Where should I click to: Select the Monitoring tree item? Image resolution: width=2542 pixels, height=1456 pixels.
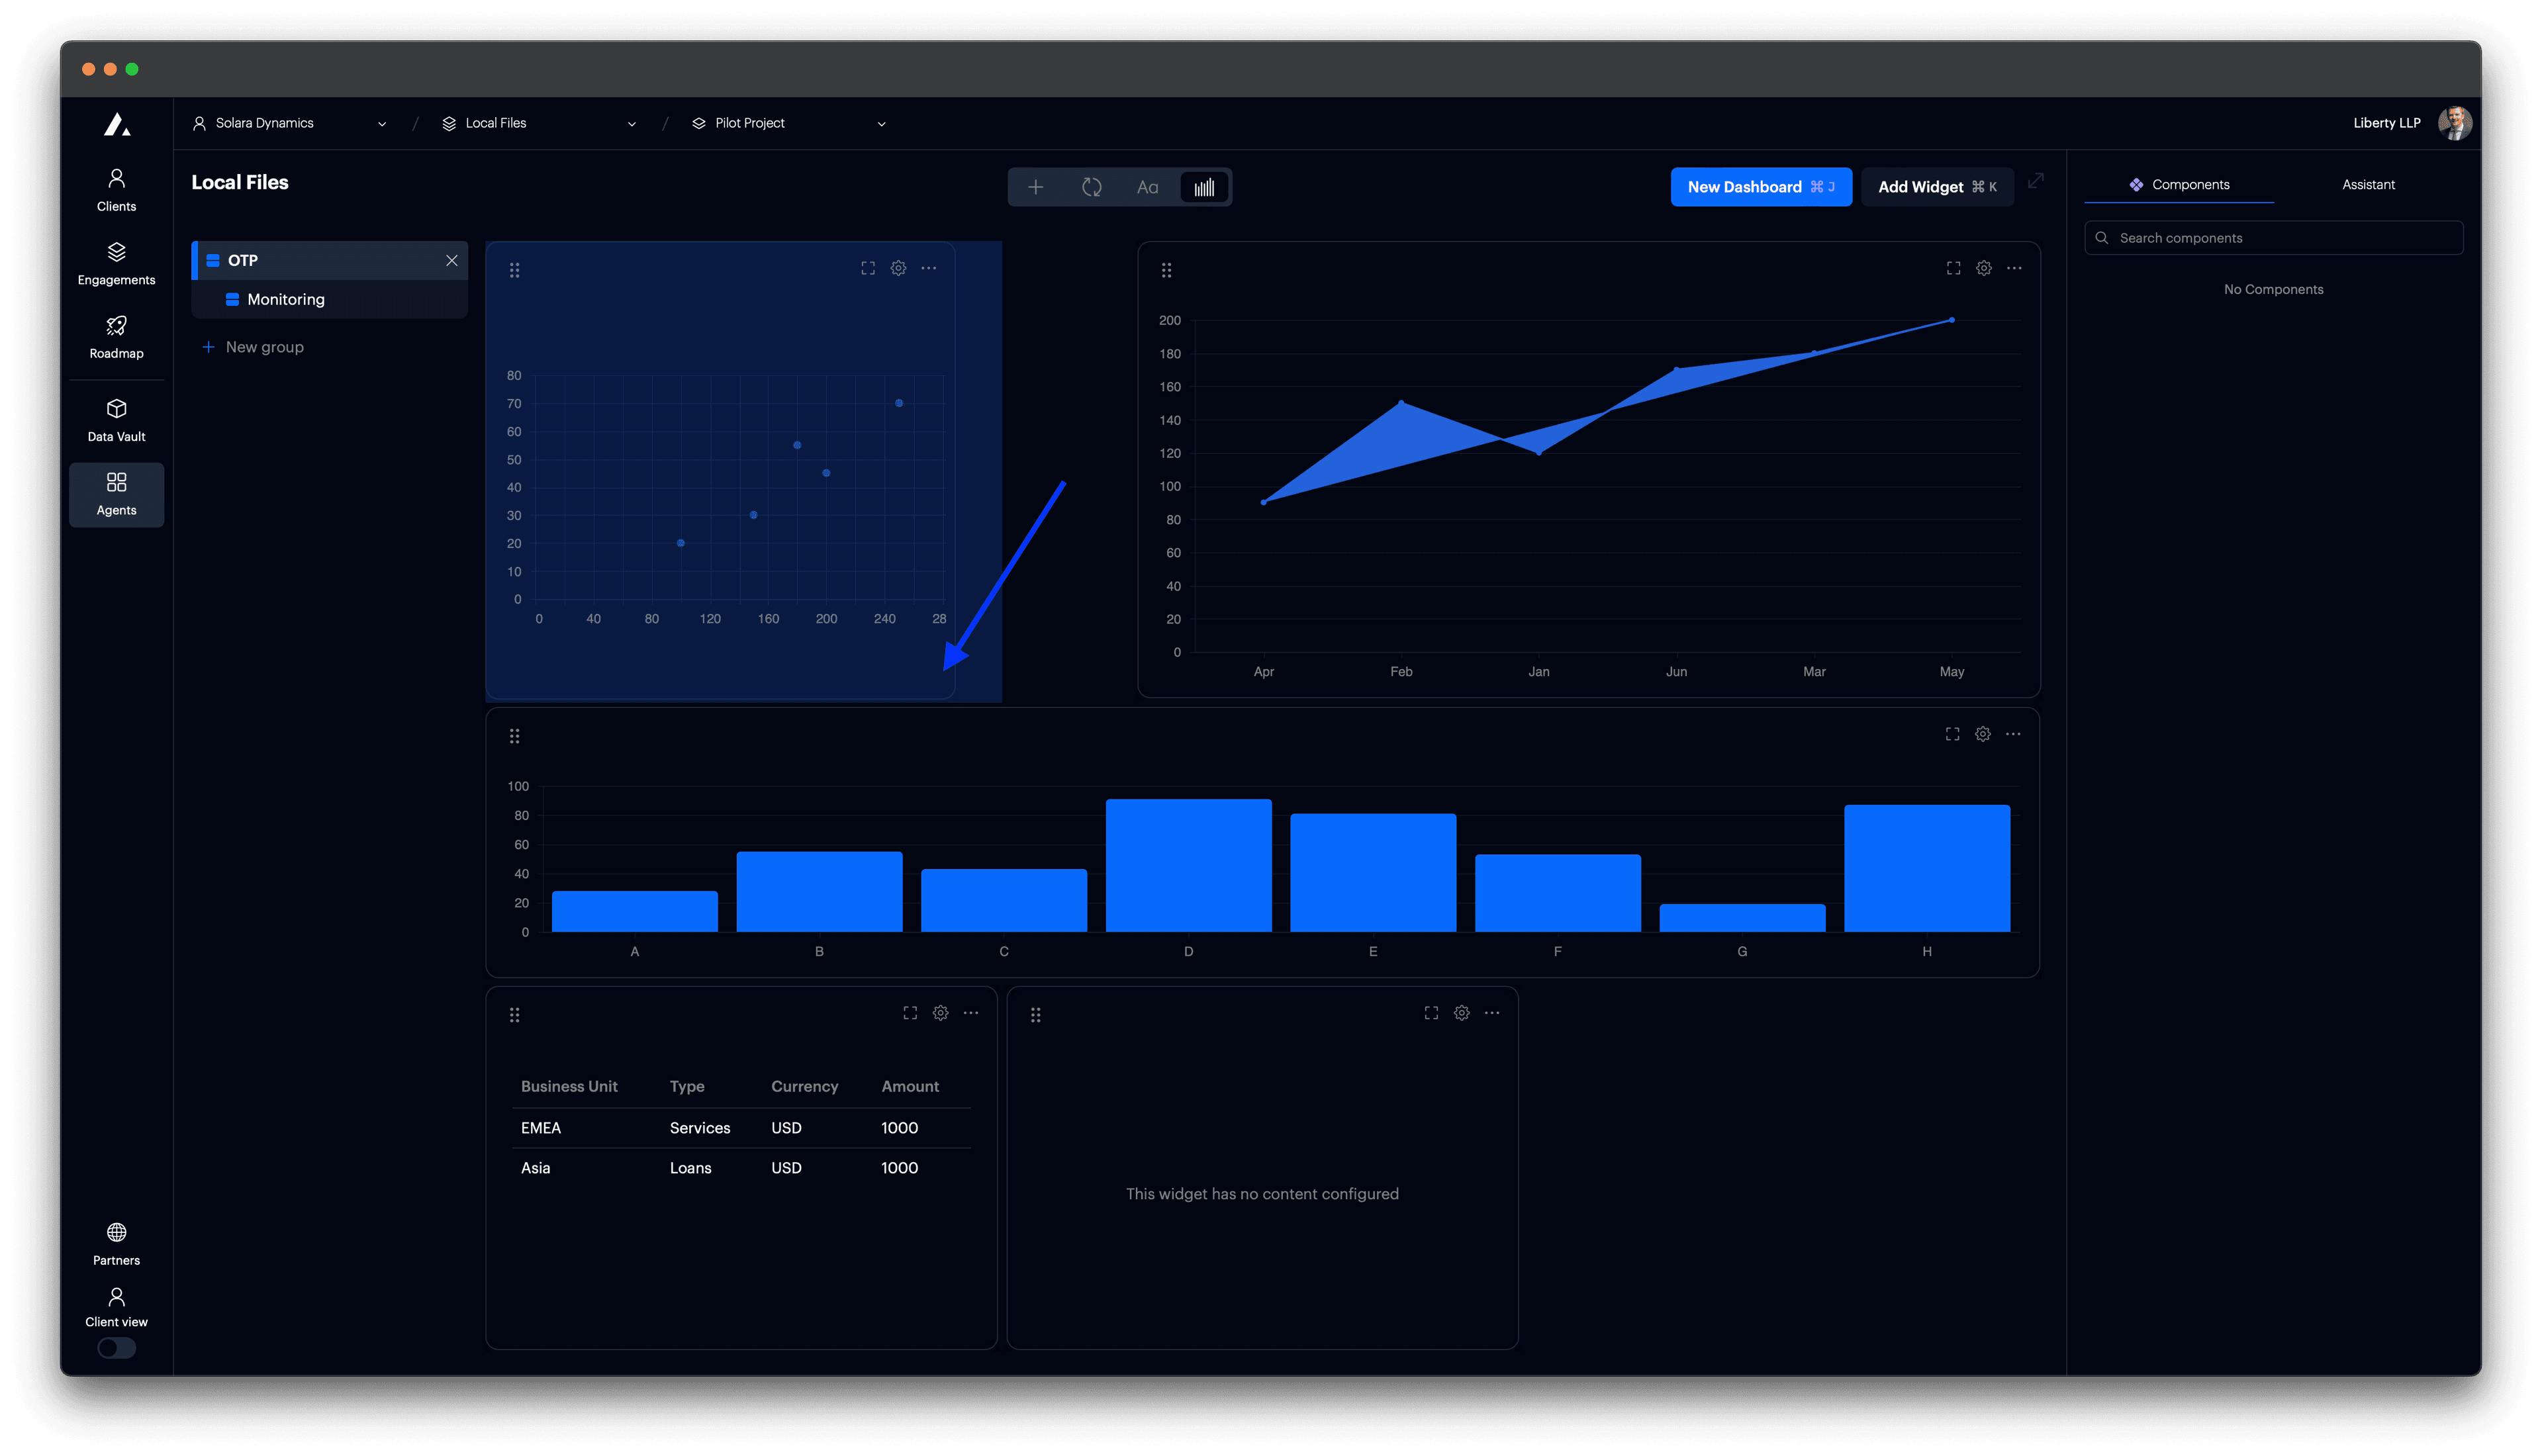[x=286, y=299]
